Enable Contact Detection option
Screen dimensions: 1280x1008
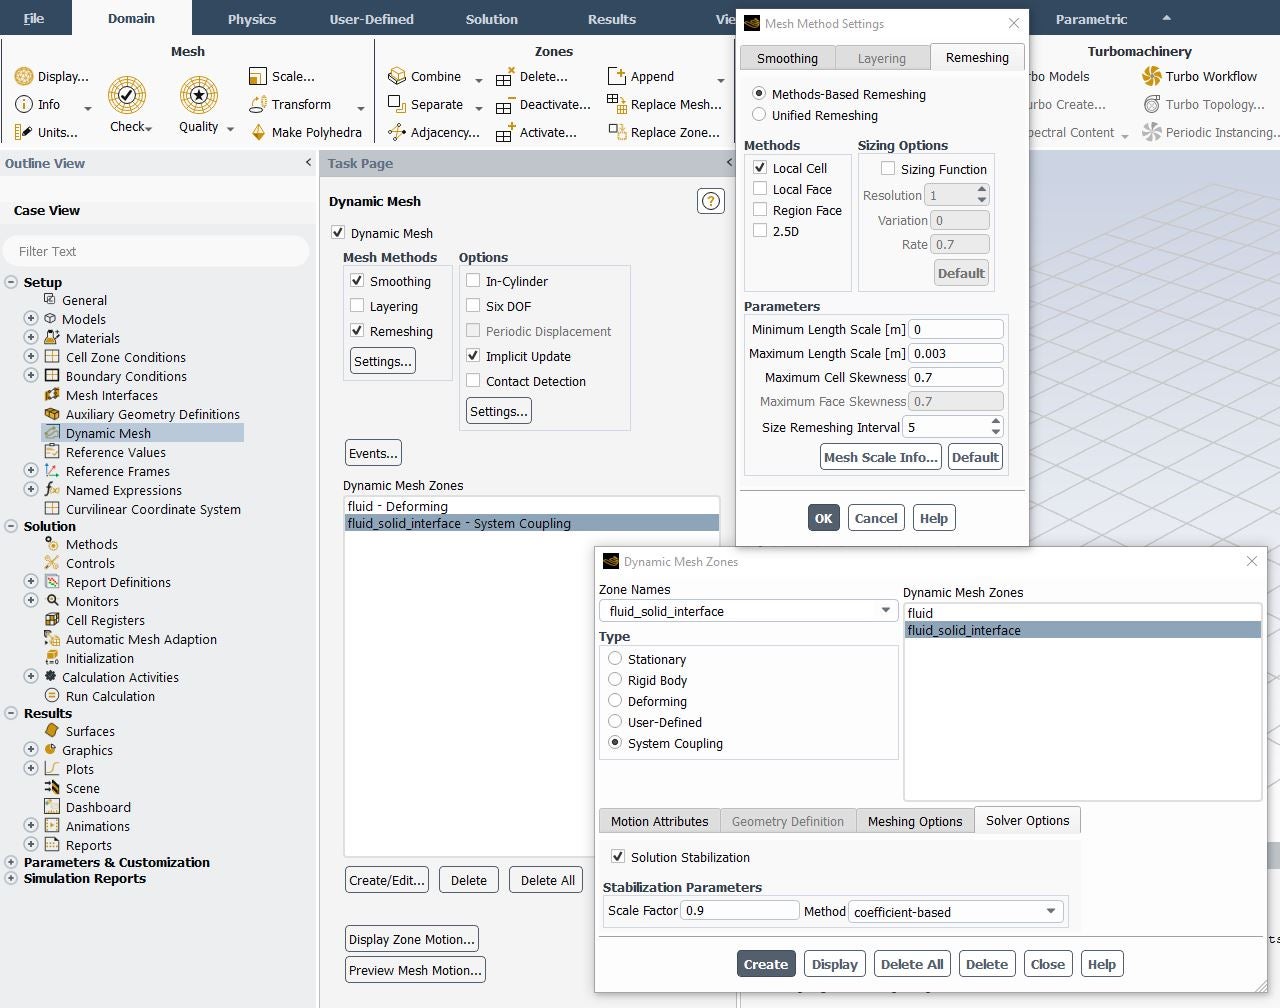tap(473, 381)
